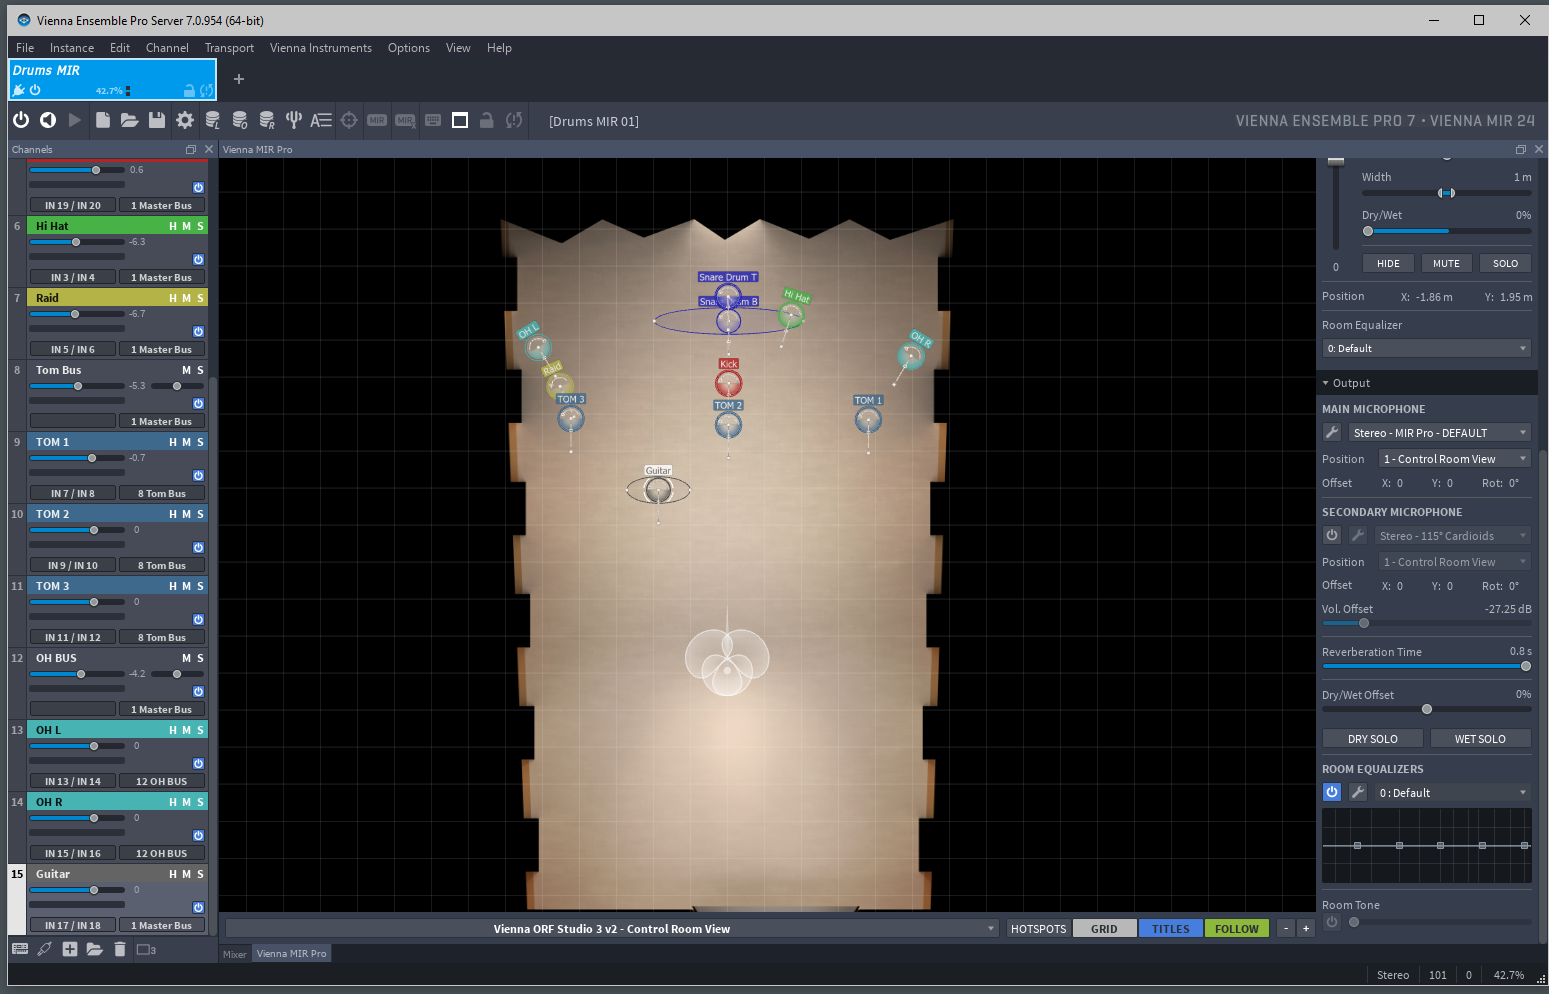The width and height of the screenshot is (1549, 994).
Task: Open Room Equalizers preset dropdown
Action: pos(1452,792)
